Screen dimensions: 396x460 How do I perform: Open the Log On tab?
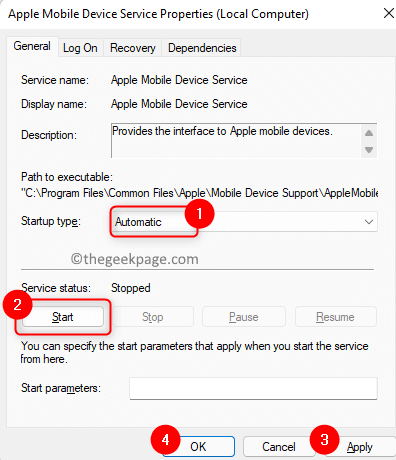click(x=80, y=48)
